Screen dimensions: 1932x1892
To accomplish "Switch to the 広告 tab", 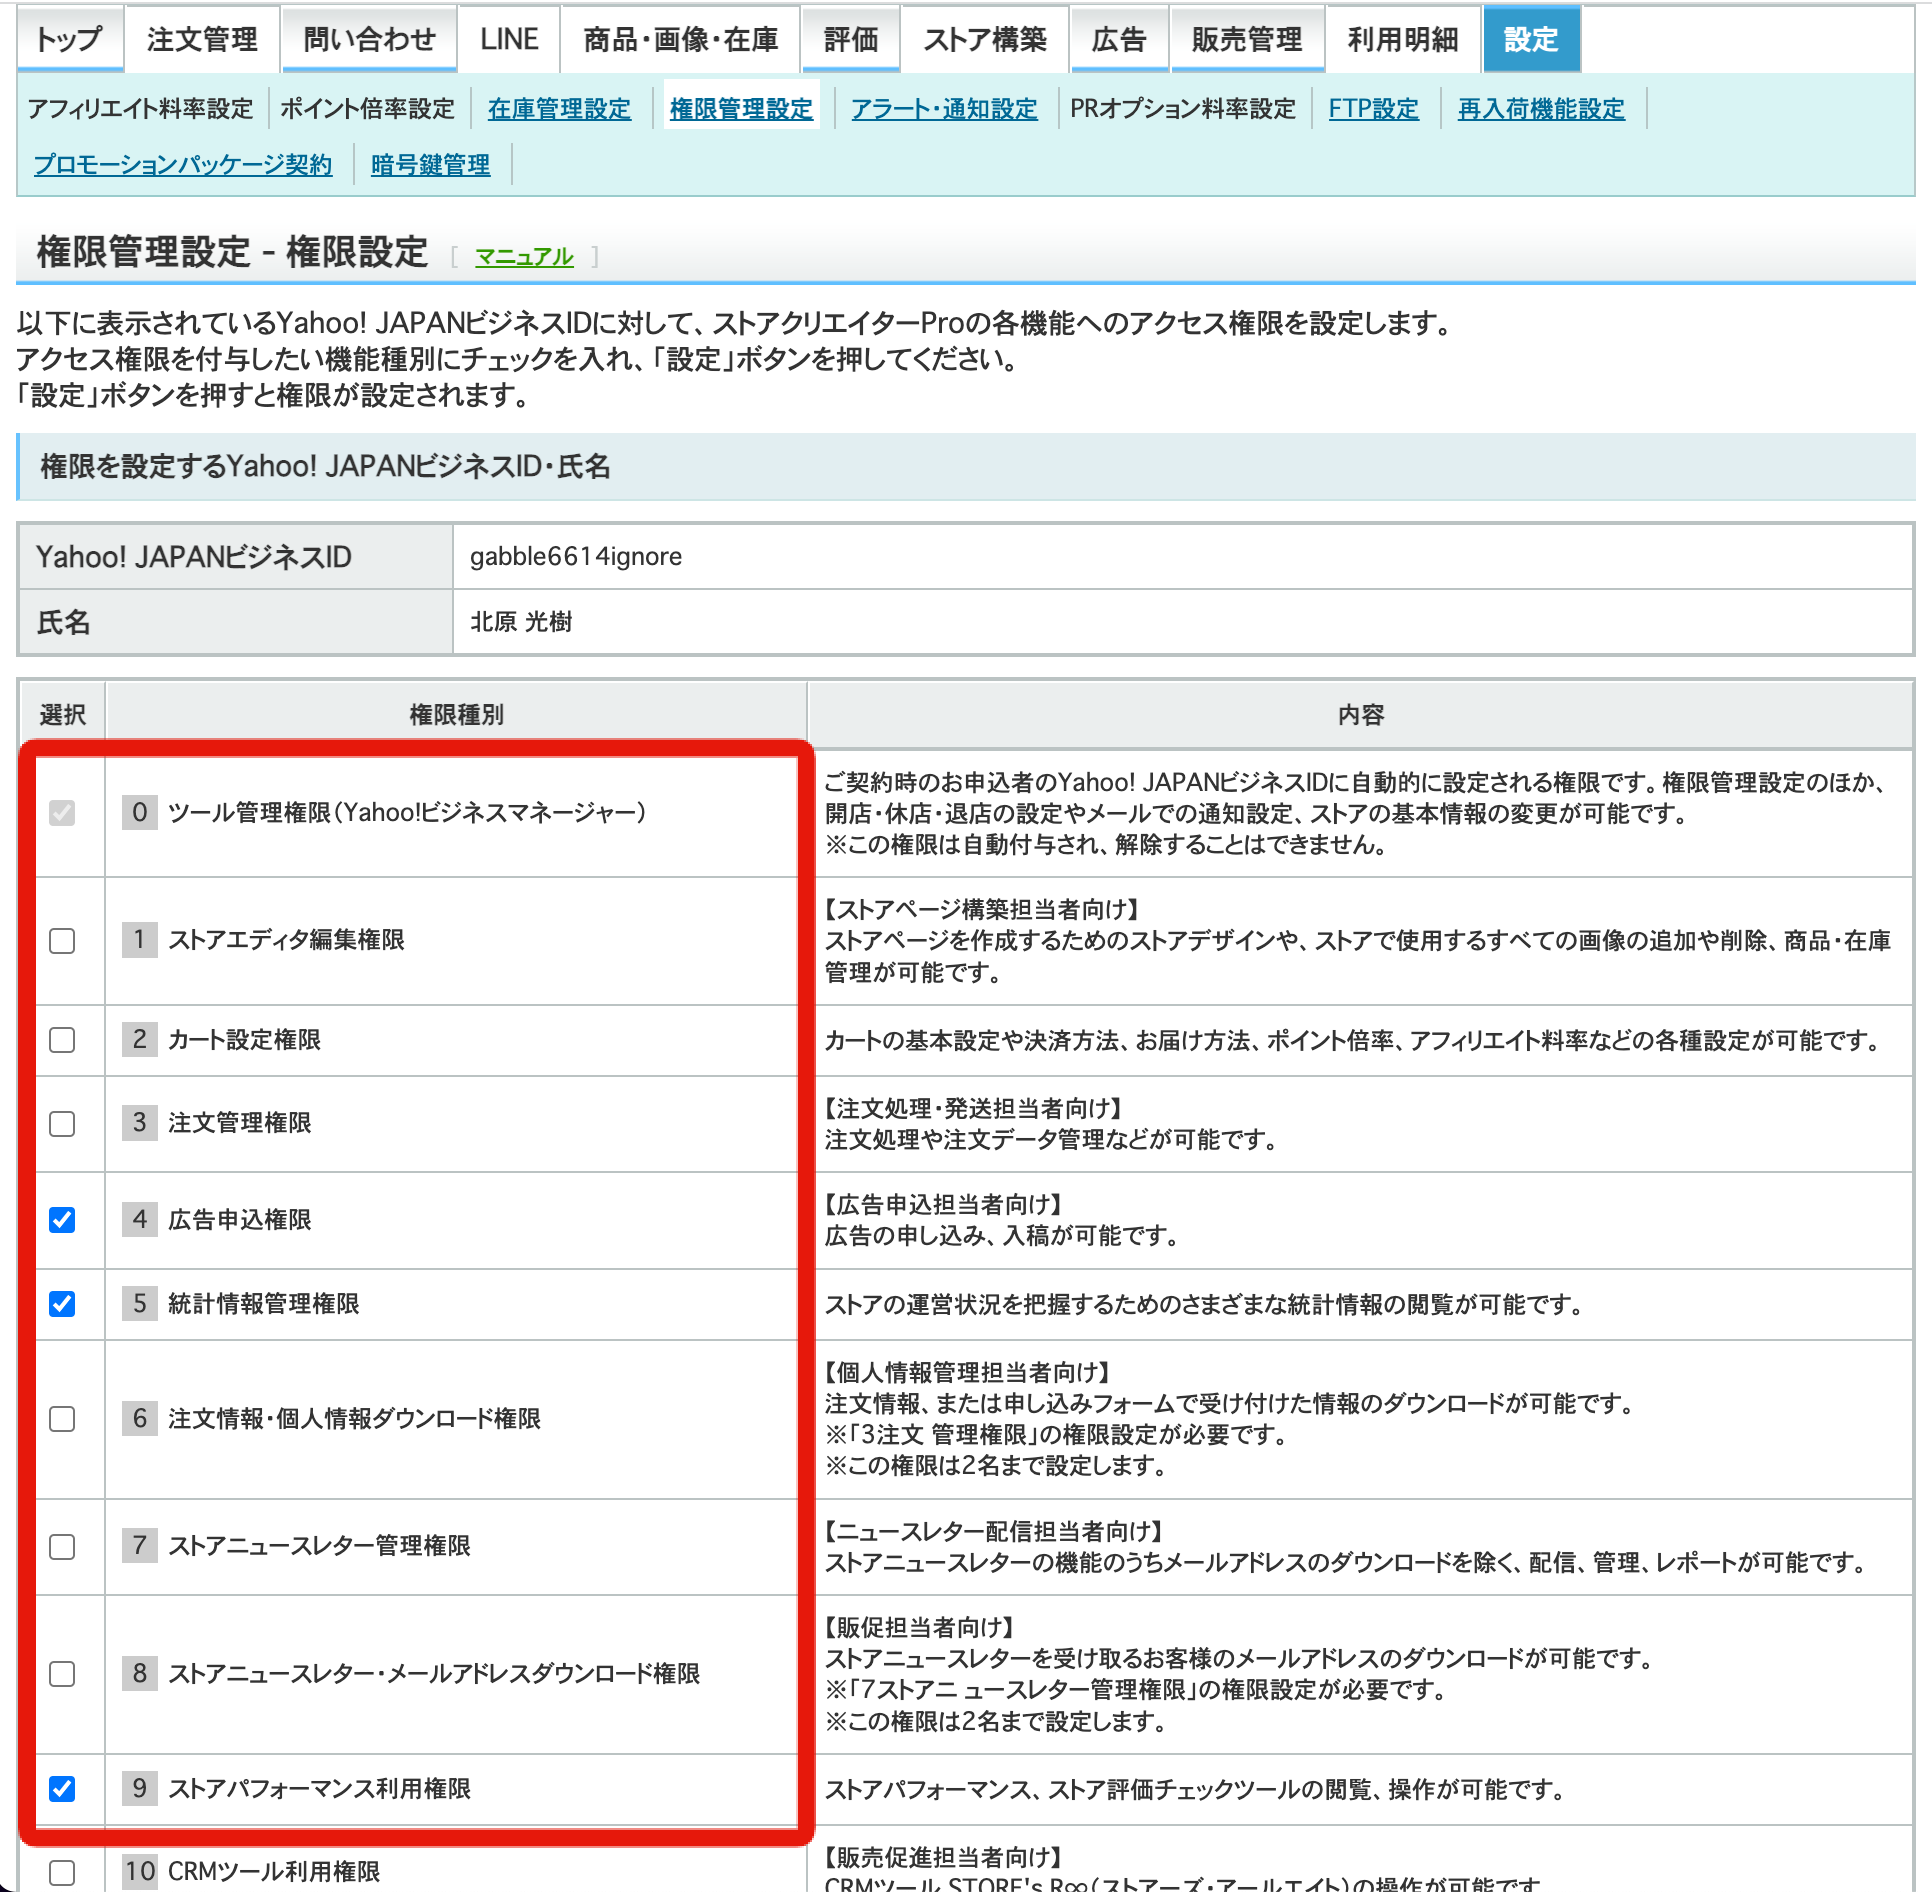I will pyautogui.click(x=1118, y=39).
